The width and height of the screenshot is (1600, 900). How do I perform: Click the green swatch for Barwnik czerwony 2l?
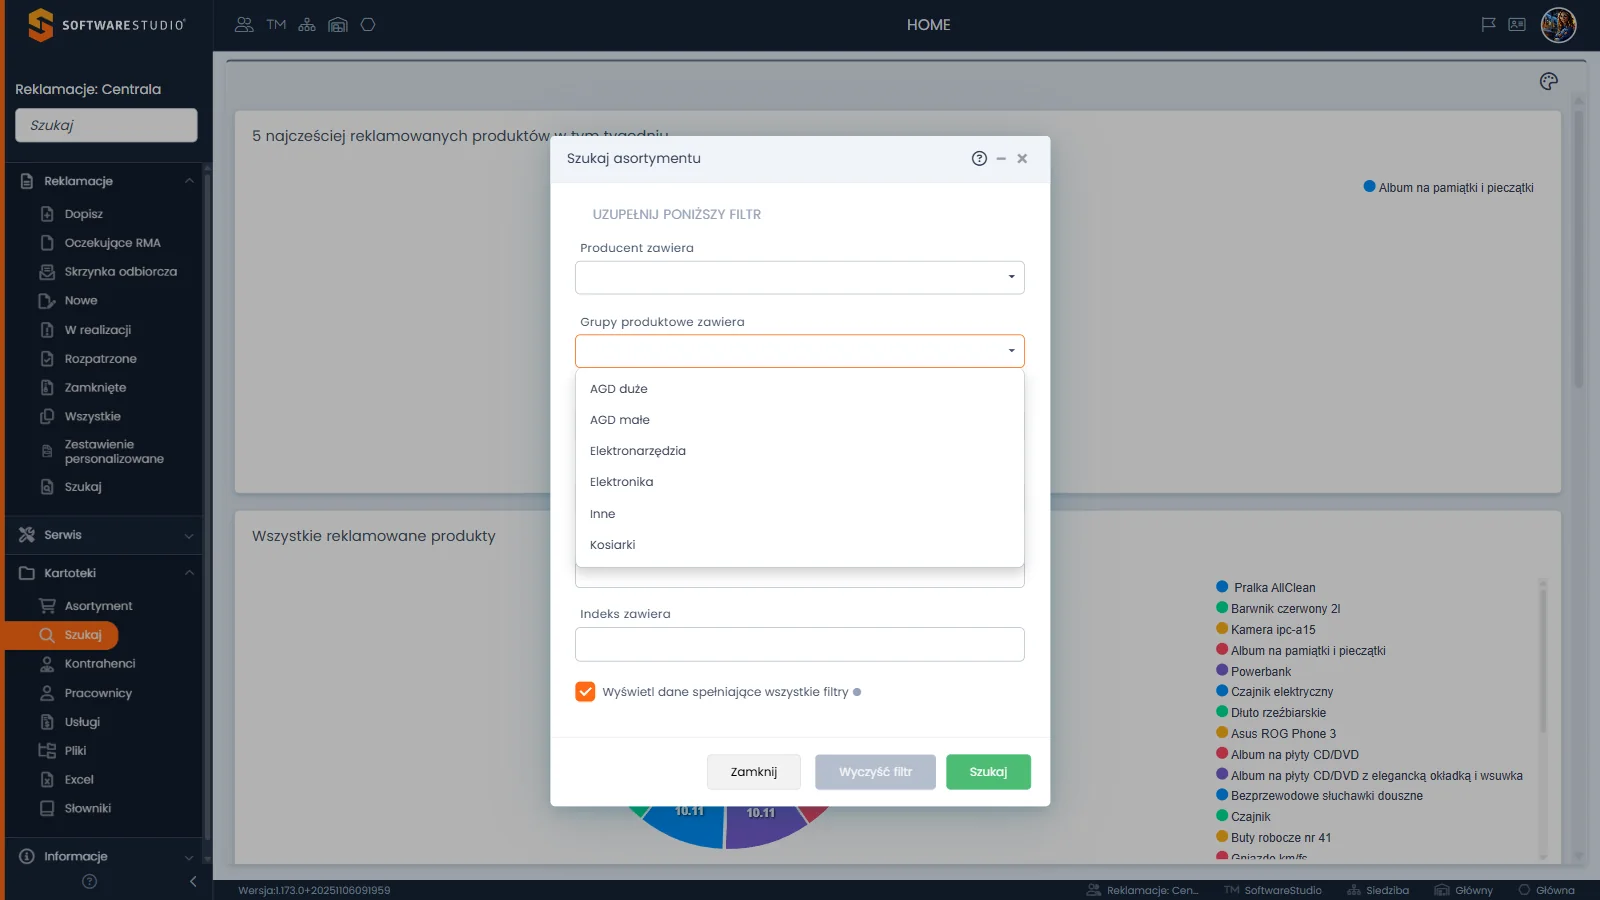1222,608
